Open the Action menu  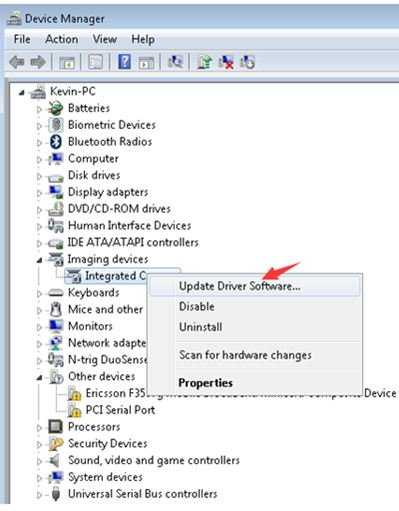[x=62, y=39]
